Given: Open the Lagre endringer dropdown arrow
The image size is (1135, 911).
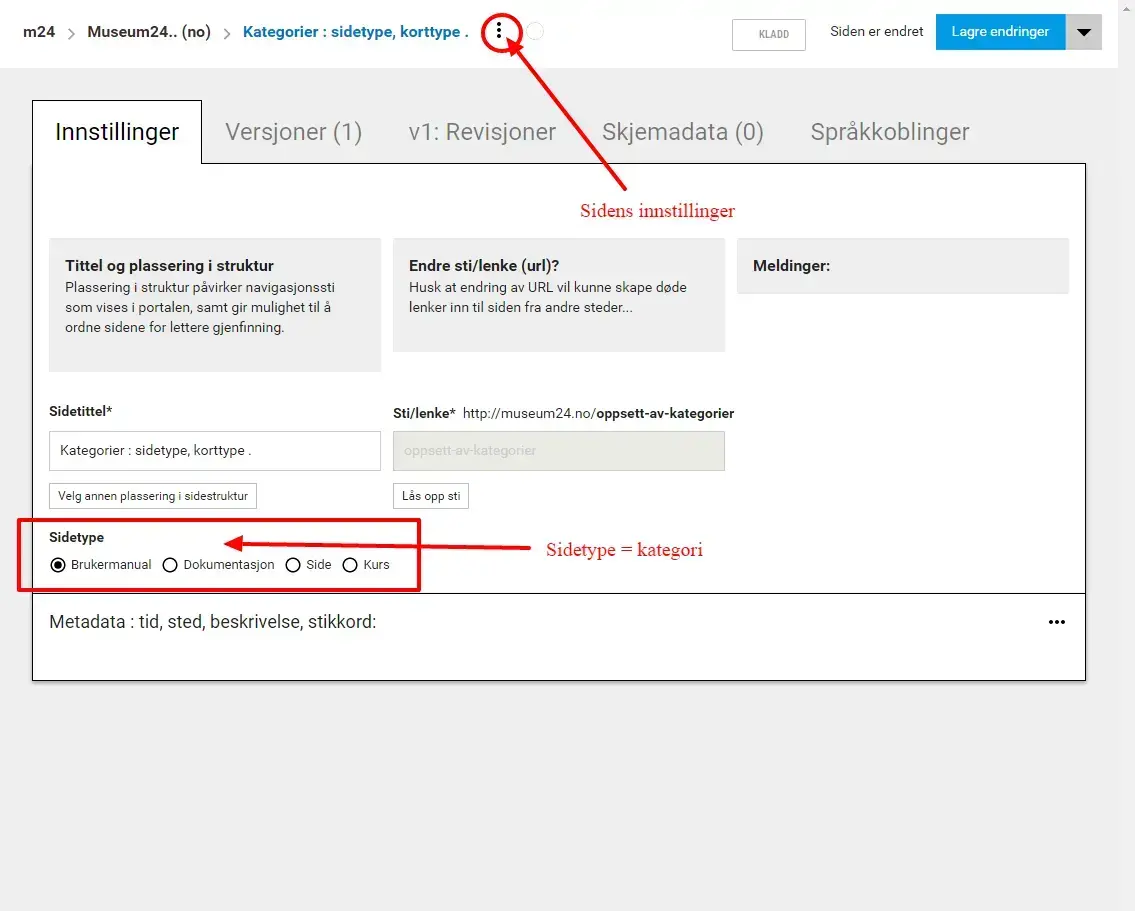Looking at the screenshot, I should coord(1084,32).
